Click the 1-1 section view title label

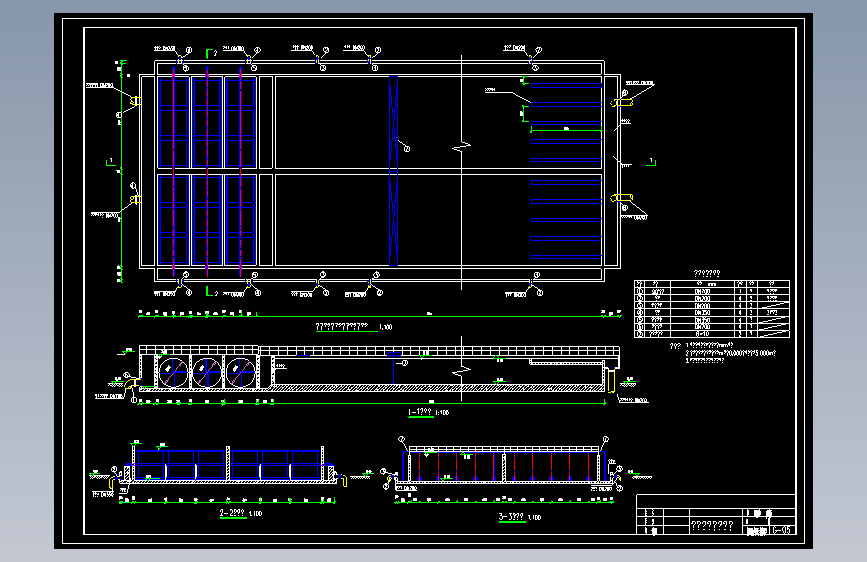point(420,412)
